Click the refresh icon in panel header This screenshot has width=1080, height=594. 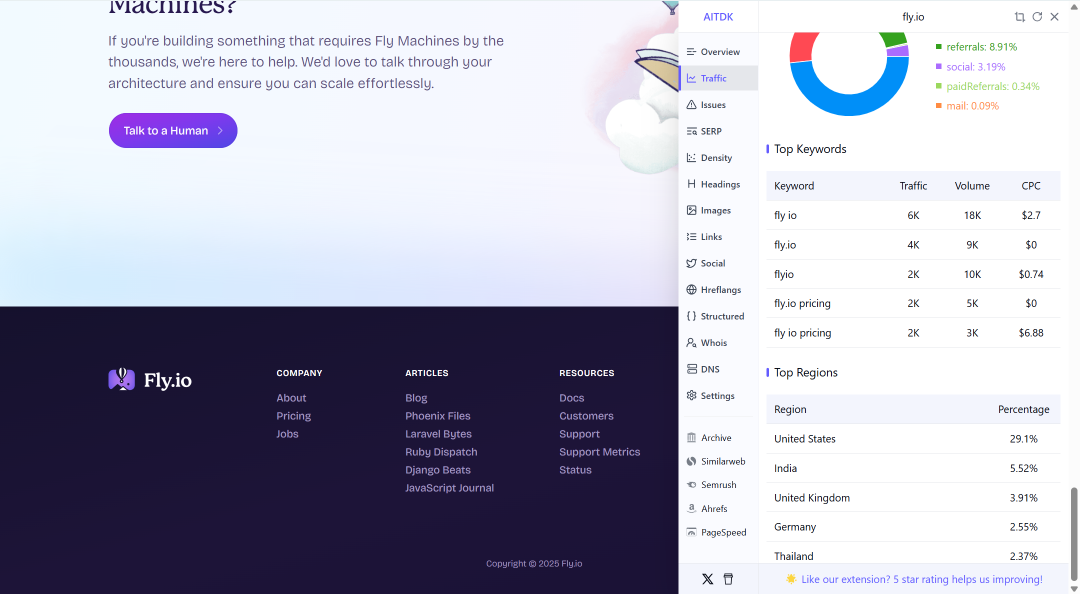coord(1037,17)
